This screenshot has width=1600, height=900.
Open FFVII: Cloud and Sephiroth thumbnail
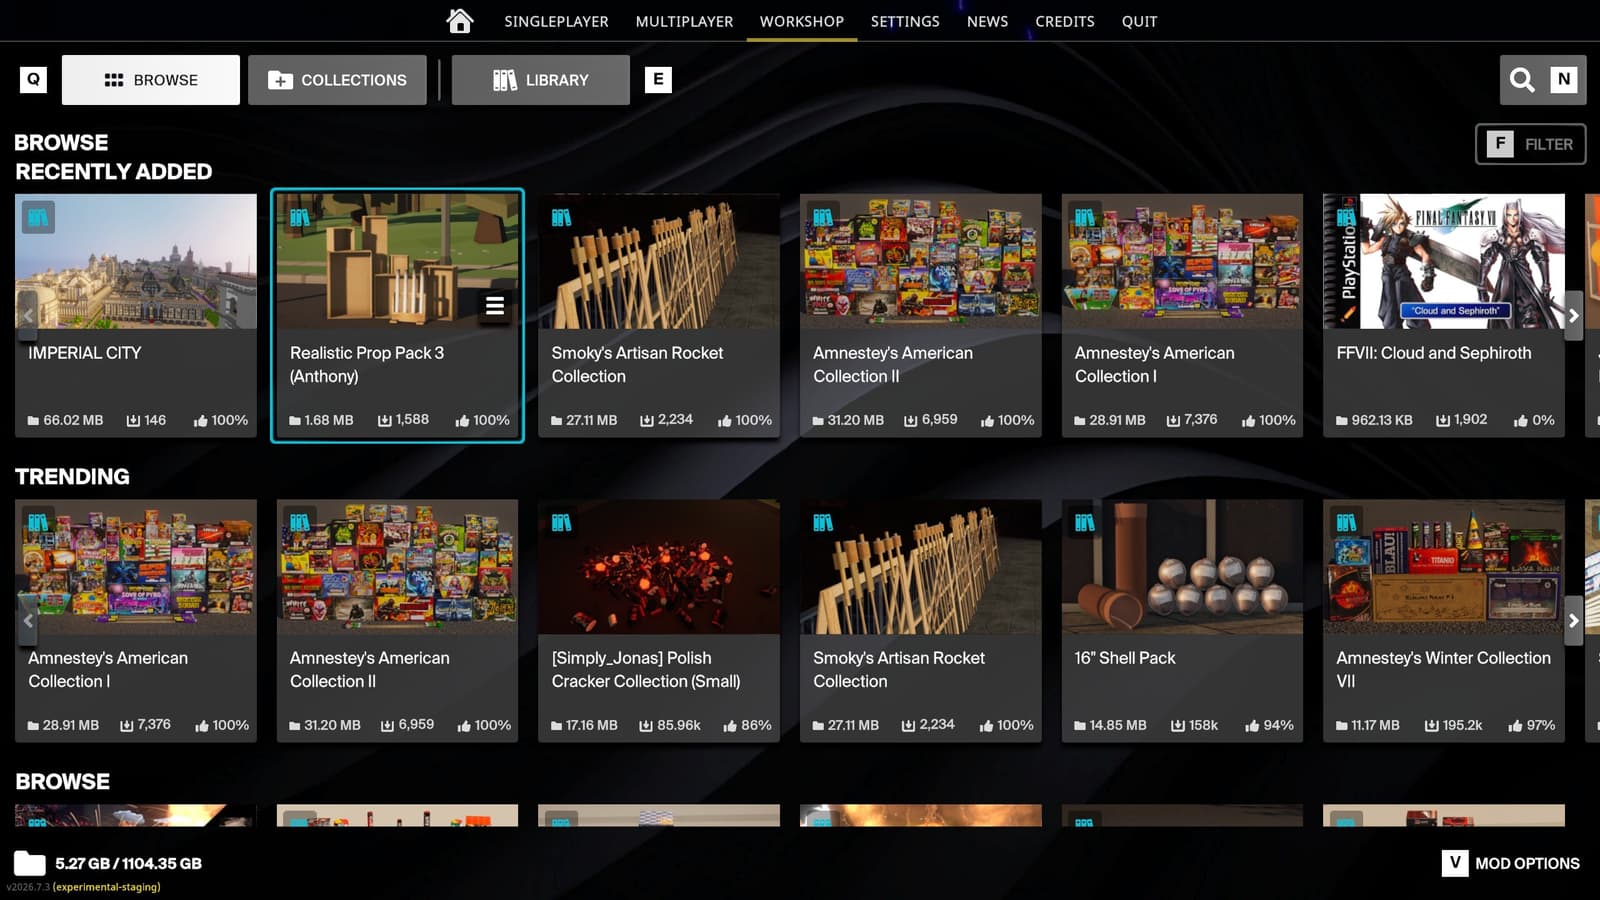pyautogui.click(x=1444, y=261)
